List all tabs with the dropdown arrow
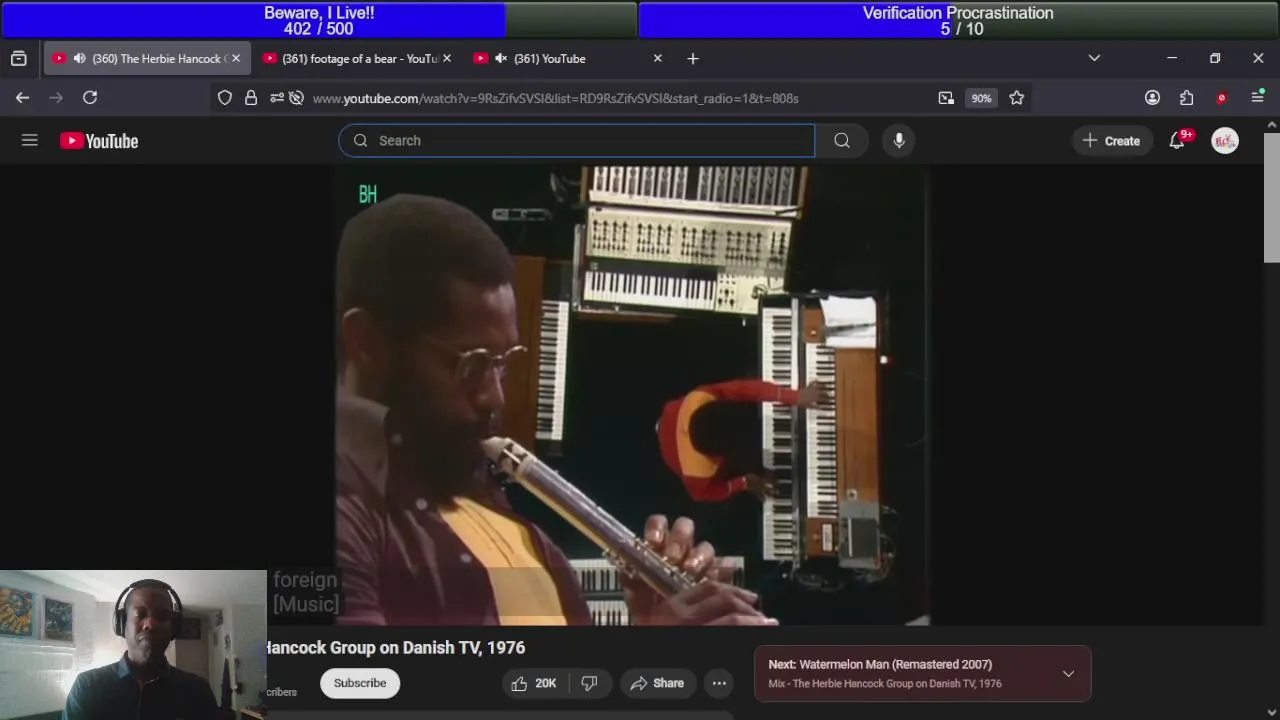 pos(1094,58)
